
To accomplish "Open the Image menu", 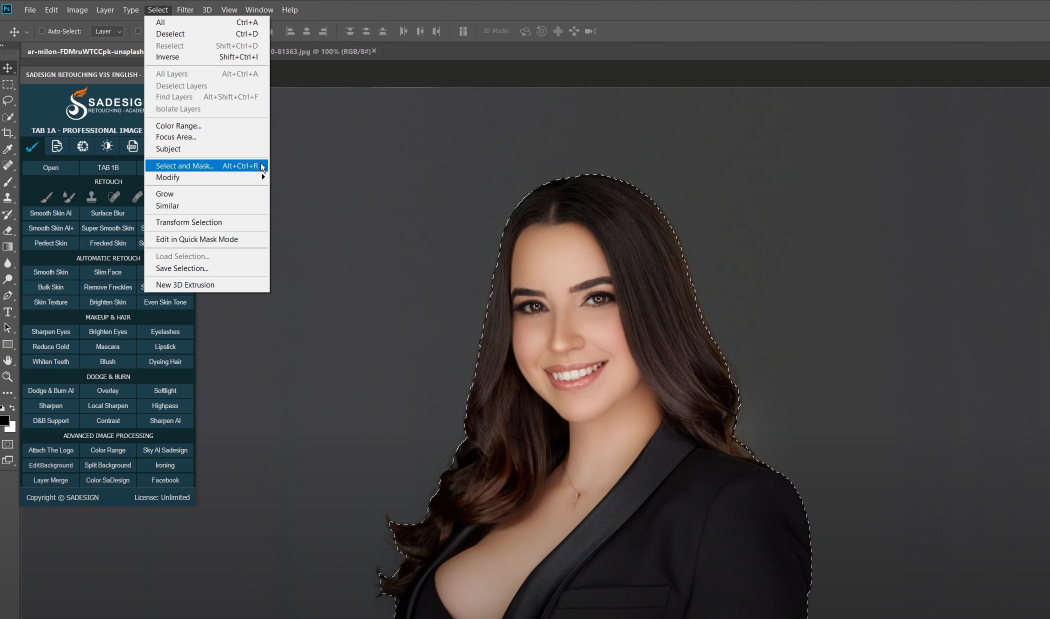I will click(x=77, y=10).
